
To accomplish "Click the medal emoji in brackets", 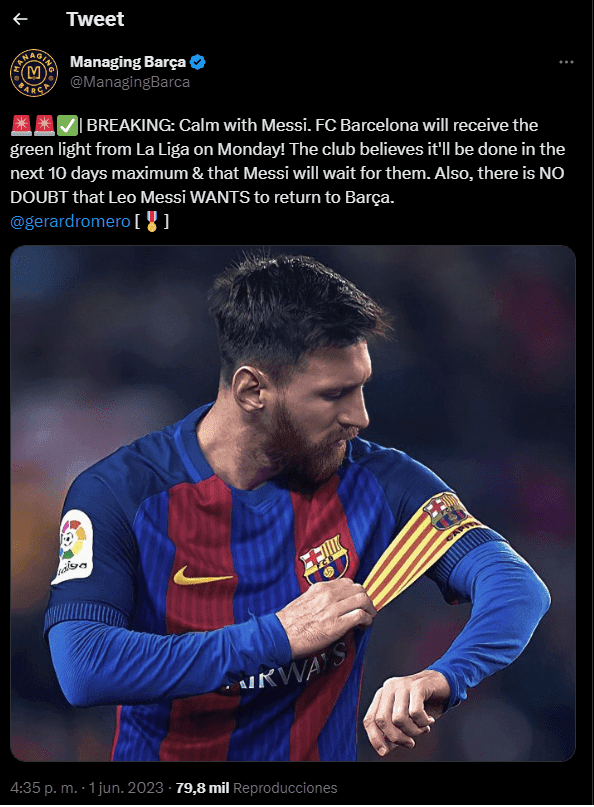I will (x=151, y=221).
